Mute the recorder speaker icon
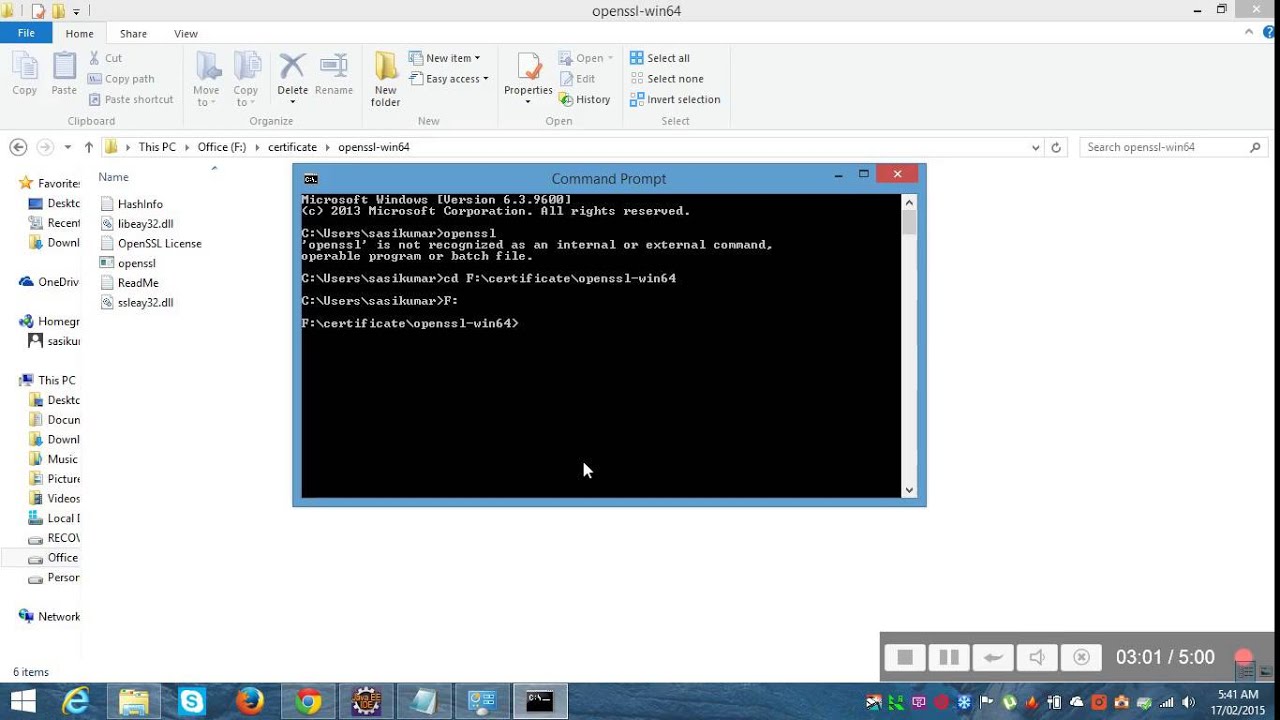 [x=1037, y=657]
